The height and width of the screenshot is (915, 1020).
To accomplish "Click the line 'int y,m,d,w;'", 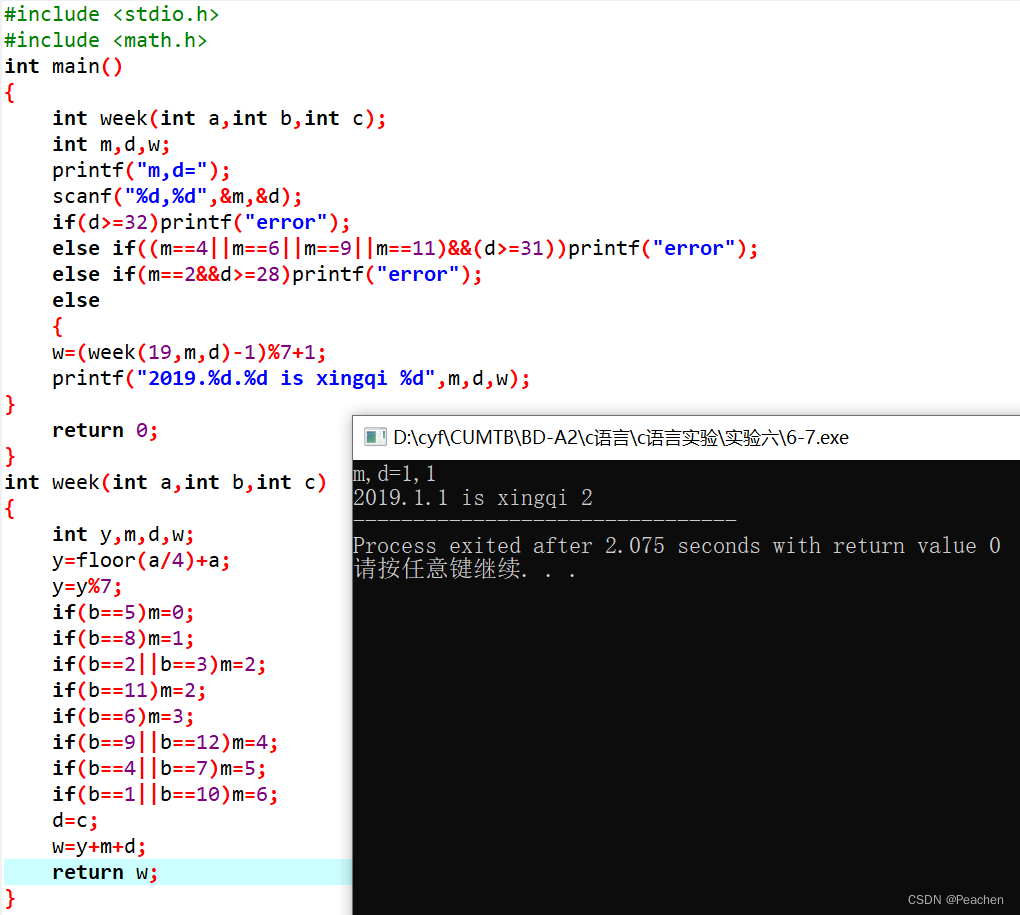I will click(124, 534).
